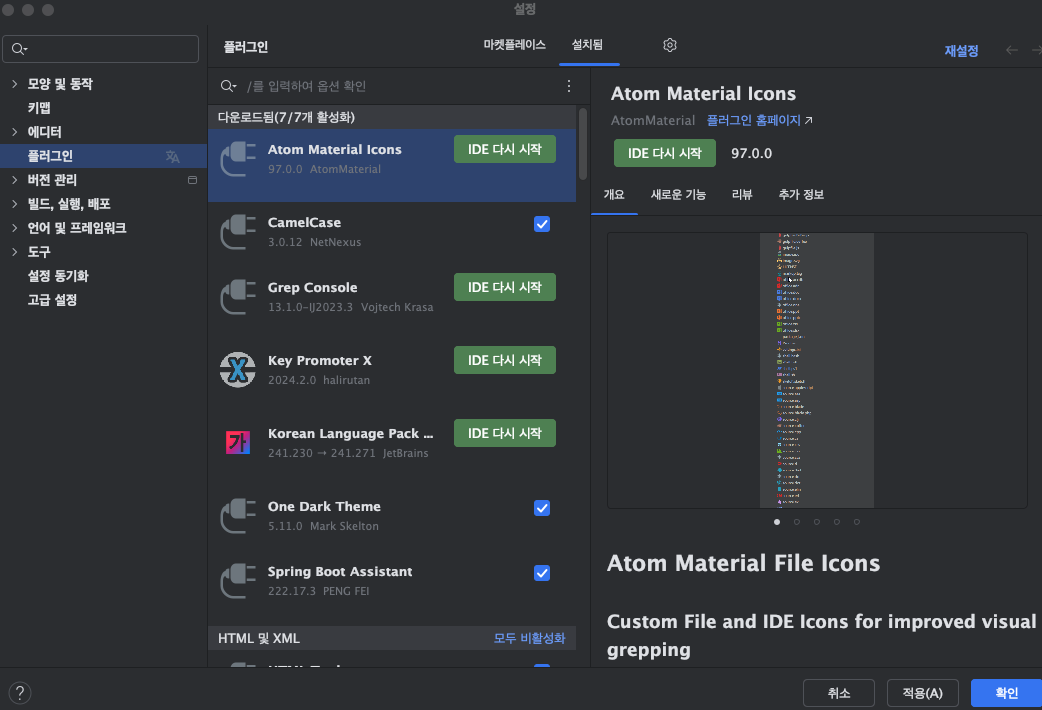1042x710 pixels.
Task: Click the One Dark Theme plugin icon
Action: click(x=238, y=516)
